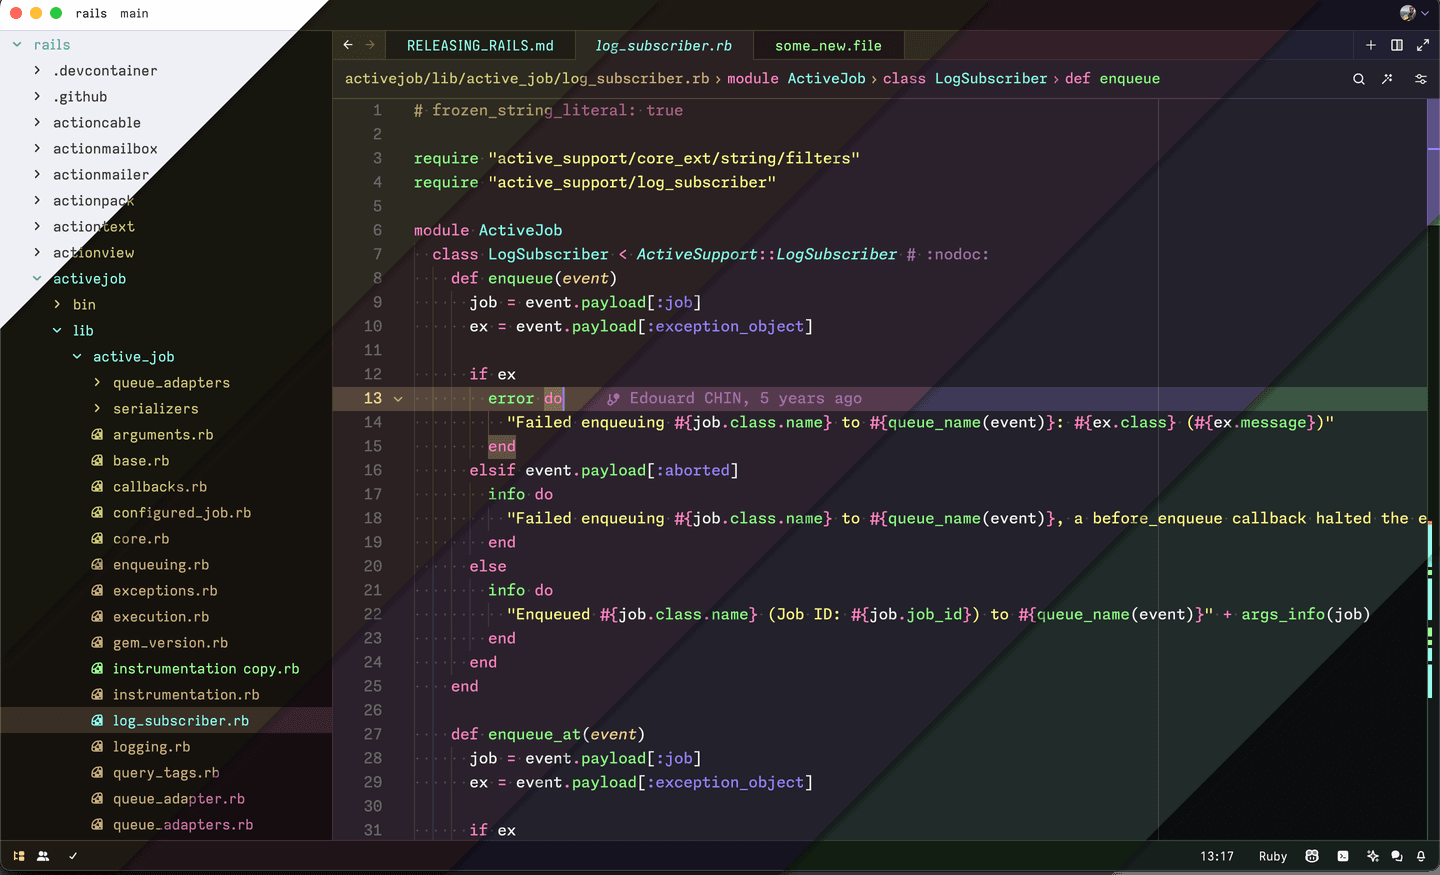1440x875 pixels.
Task: Open the user avatar dropdown menu
Action: point(1413,13)
